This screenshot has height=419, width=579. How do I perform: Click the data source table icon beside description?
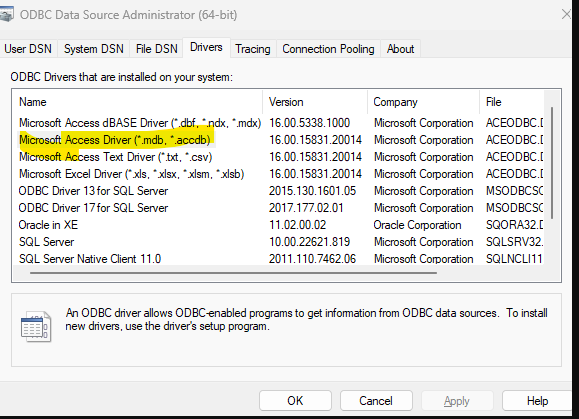click(36, 327)
